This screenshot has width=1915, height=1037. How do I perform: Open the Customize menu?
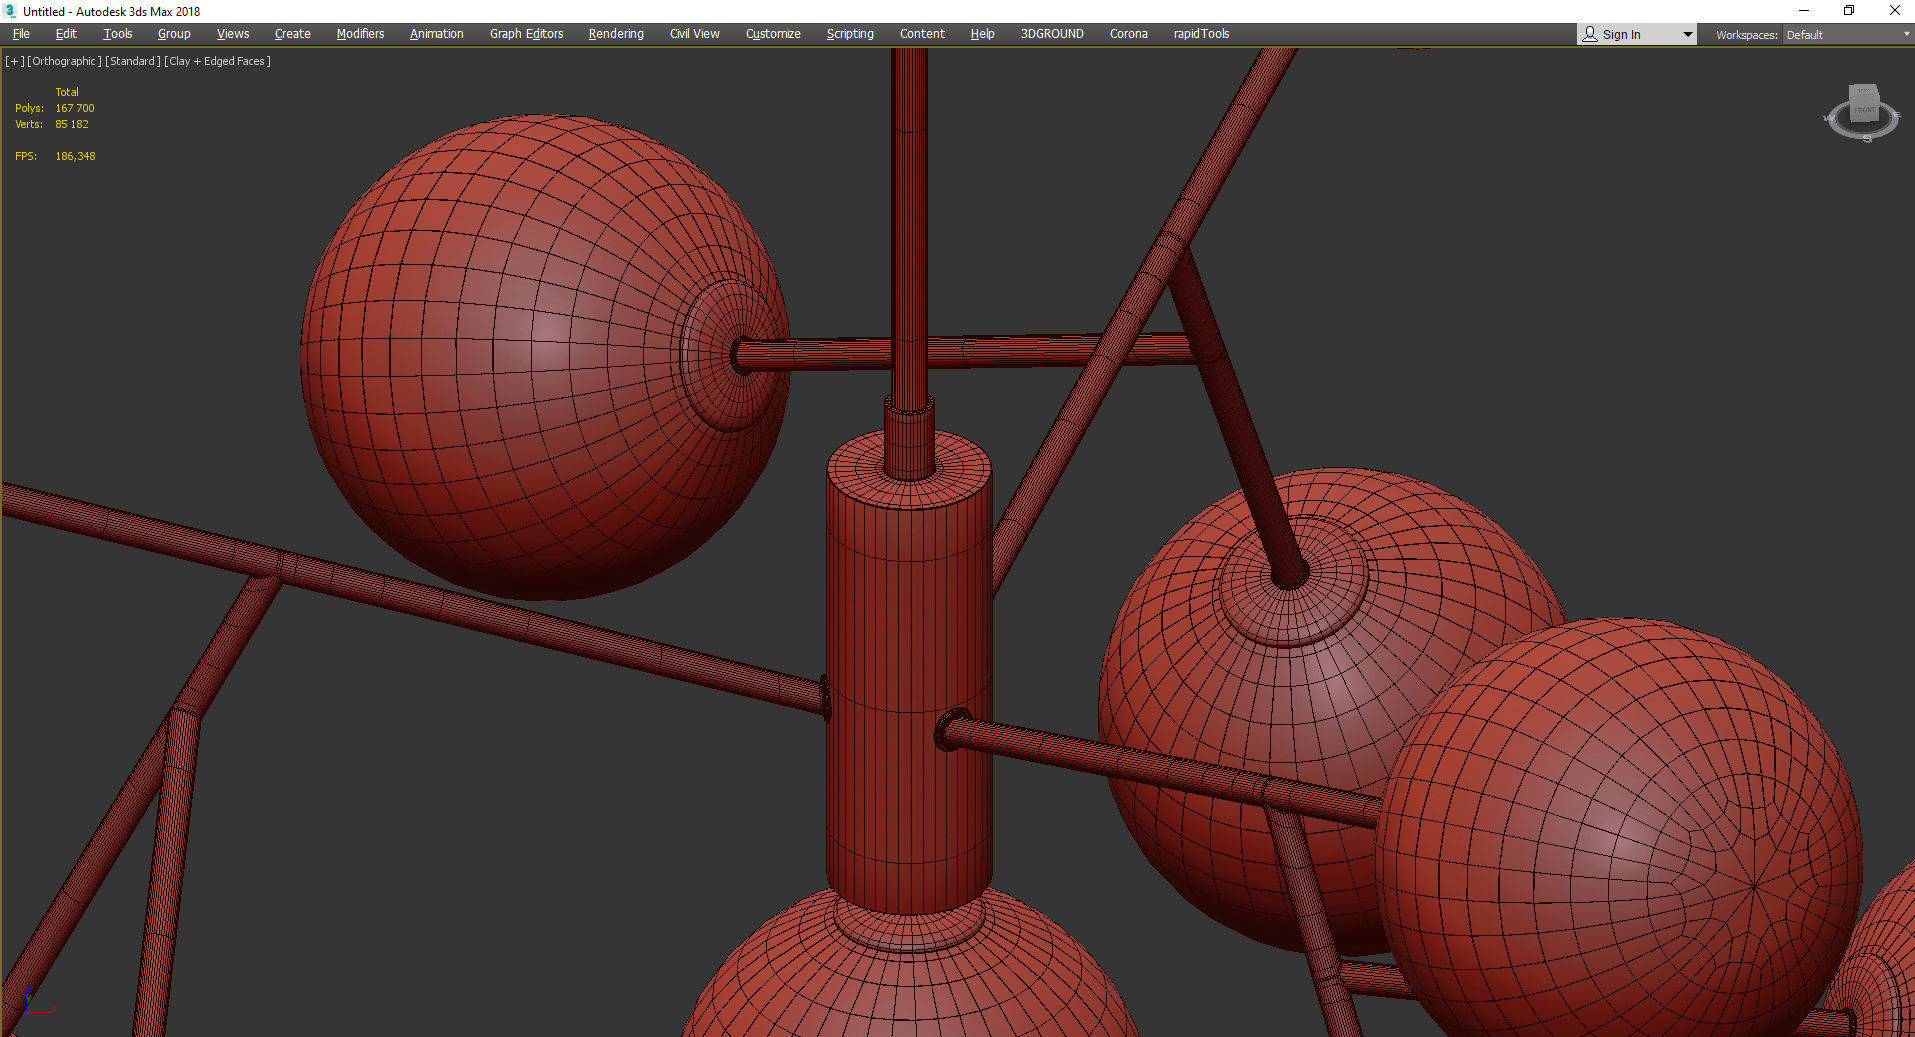click(x=773, y=34)
